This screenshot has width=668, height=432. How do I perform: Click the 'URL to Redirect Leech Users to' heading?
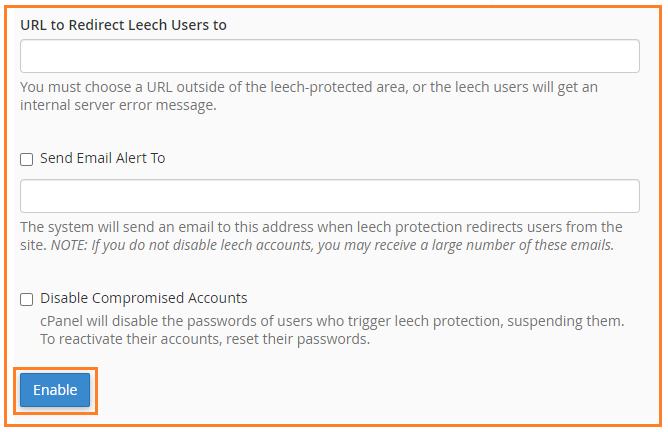coord(124,25)
